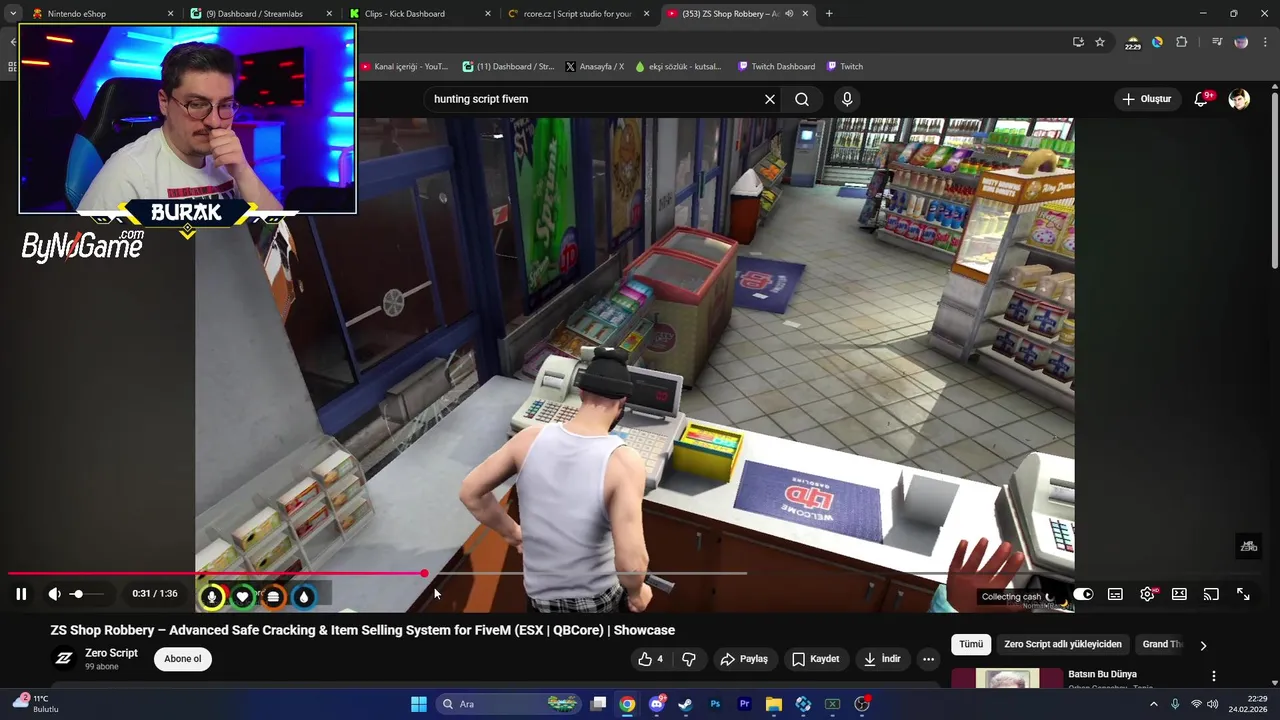Install app icon in address bar
This screenshot has height=720, width=1280.
click(x=1078, y=42)
